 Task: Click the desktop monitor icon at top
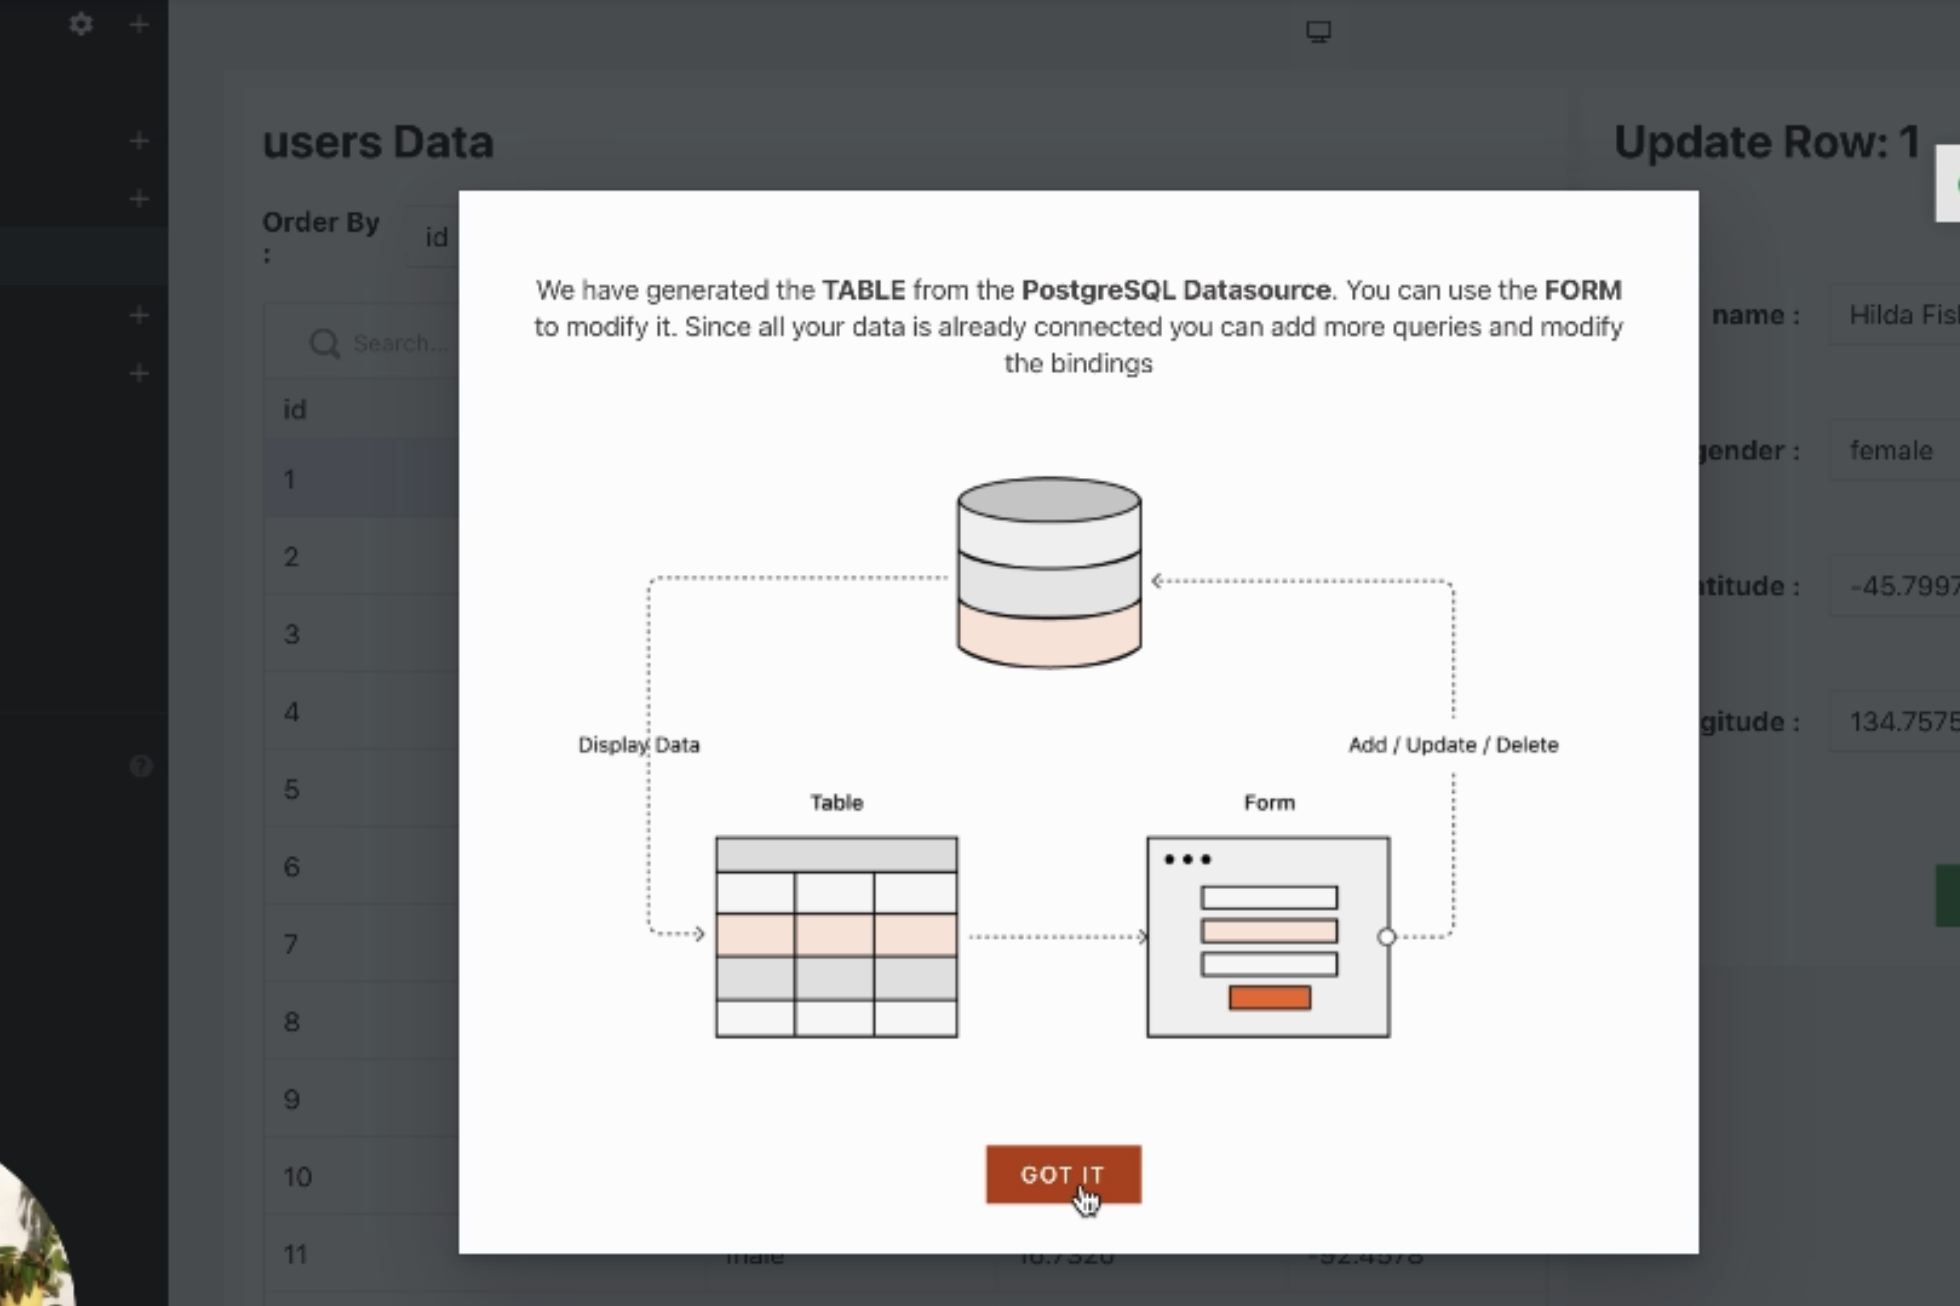pos(1318,32)
